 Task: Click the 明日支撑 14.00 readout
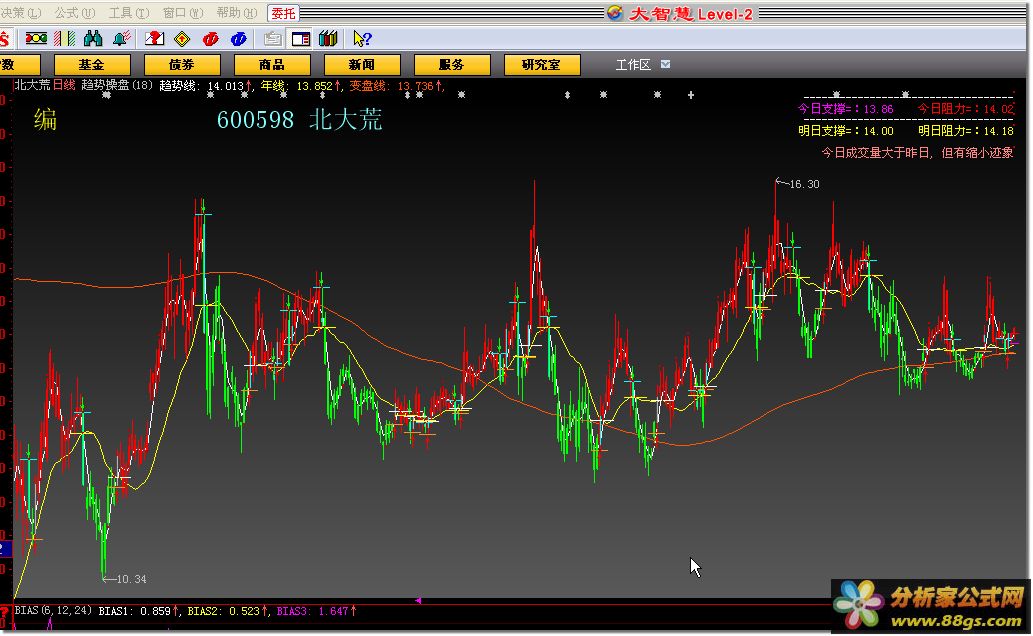(x=845, y=130)
